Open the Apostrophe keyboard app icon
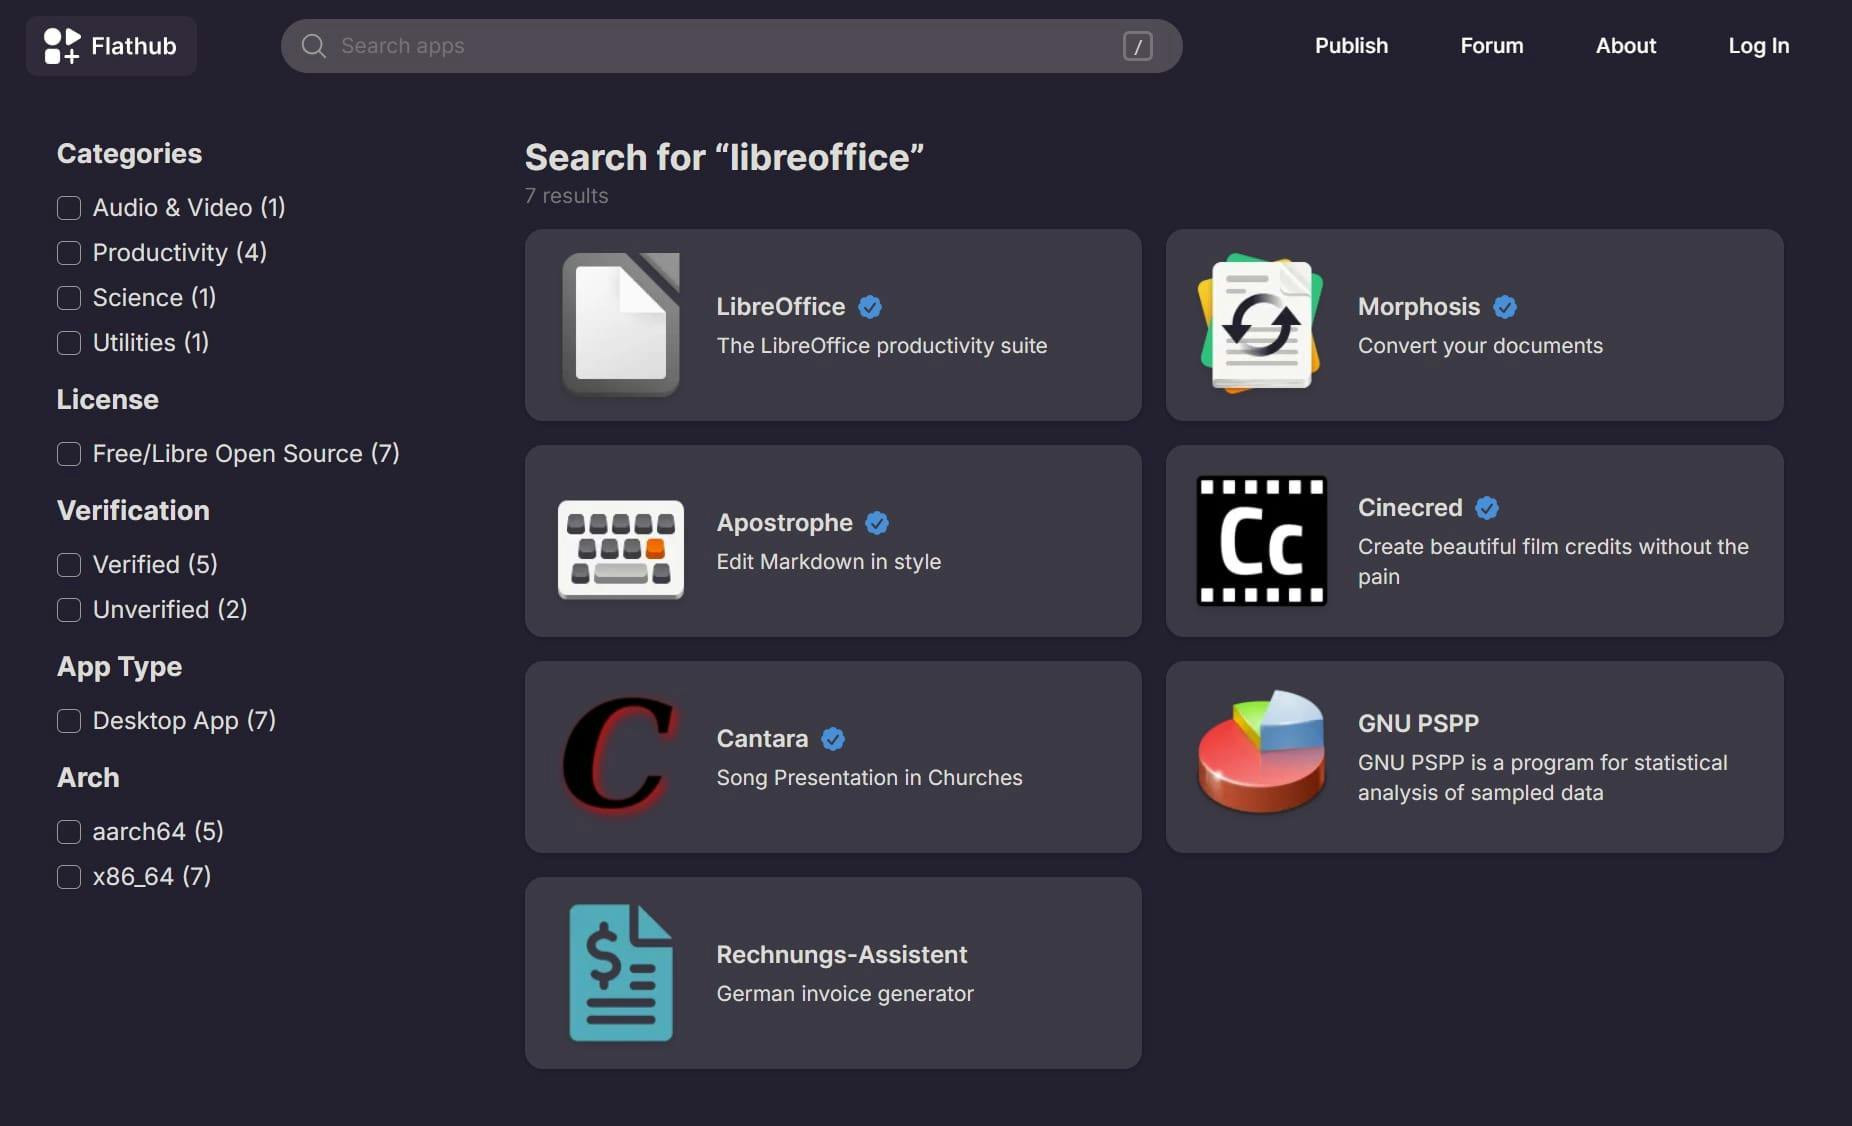 621,549
